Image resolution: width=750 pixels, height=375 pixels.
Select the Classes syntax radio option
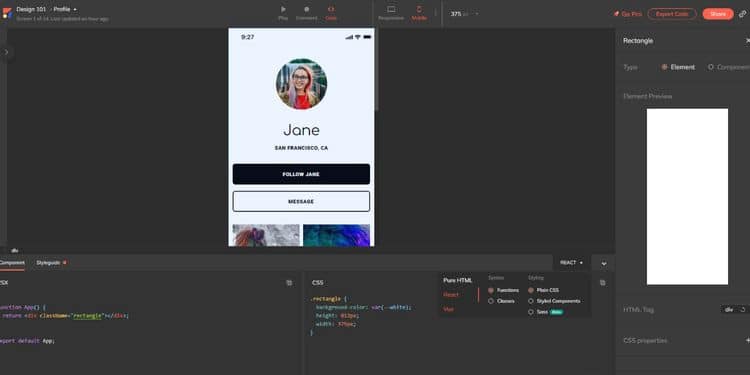491,301
